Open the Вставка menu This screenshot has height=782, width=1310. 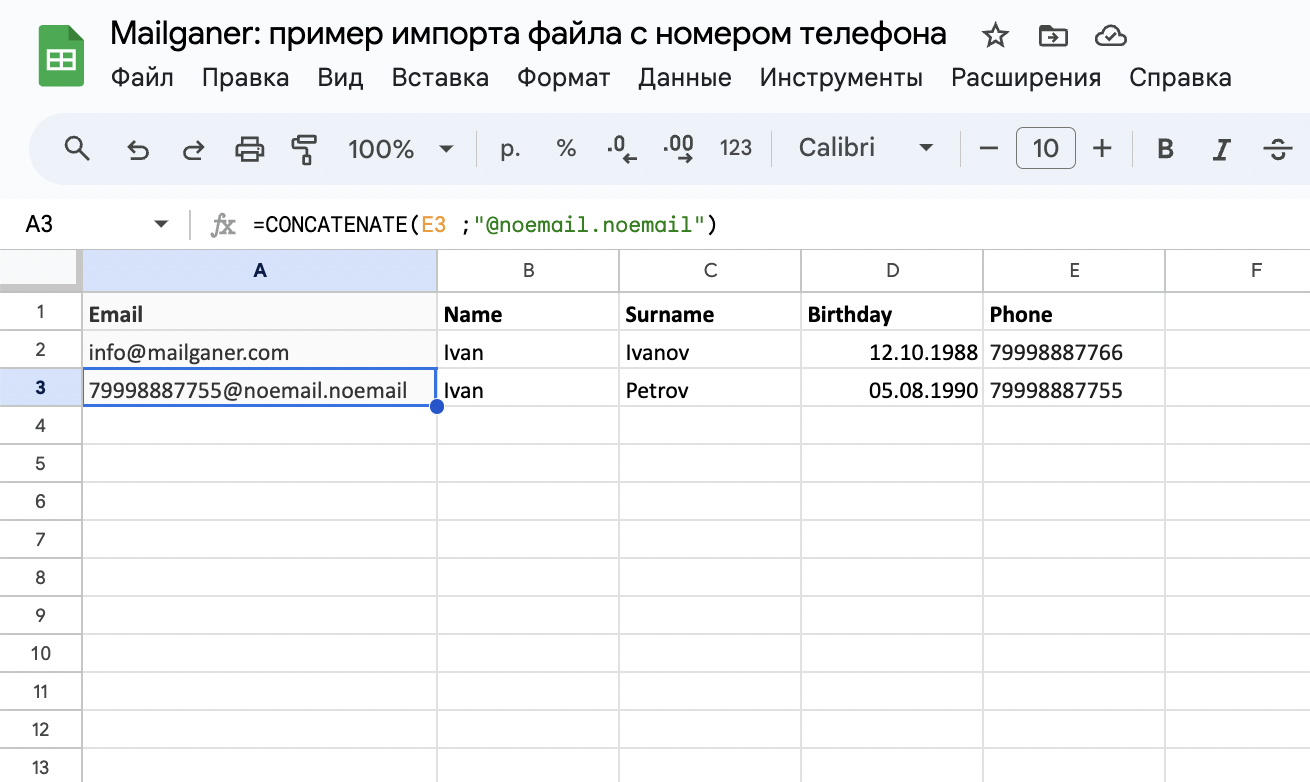(x=440, y=78)
